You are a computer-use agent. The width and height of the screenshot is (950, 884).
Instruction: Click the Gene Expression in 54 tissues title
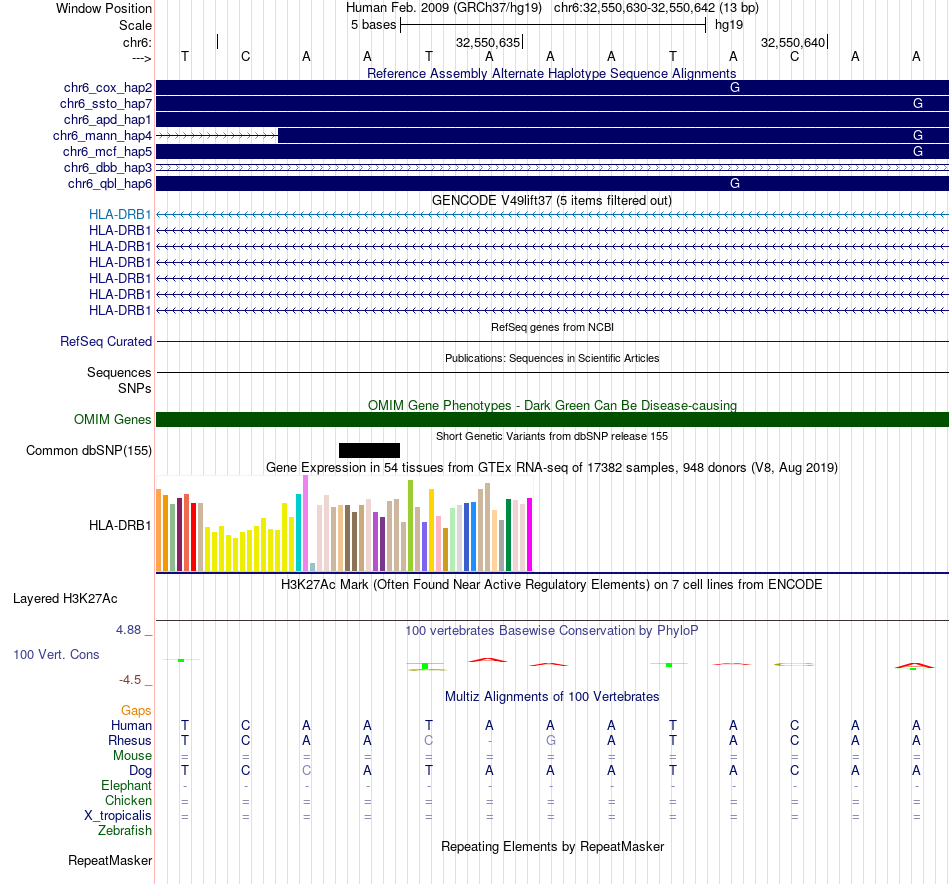(x=552, y=468)
